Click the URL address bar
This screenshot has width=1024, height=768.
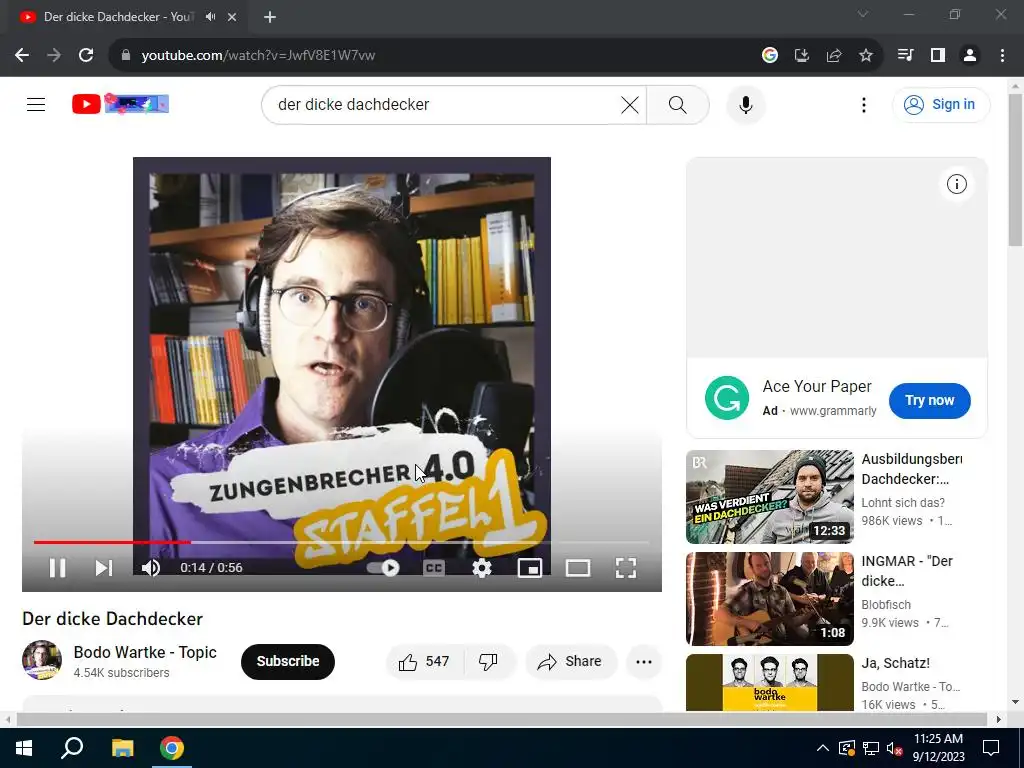coord(431,56)
